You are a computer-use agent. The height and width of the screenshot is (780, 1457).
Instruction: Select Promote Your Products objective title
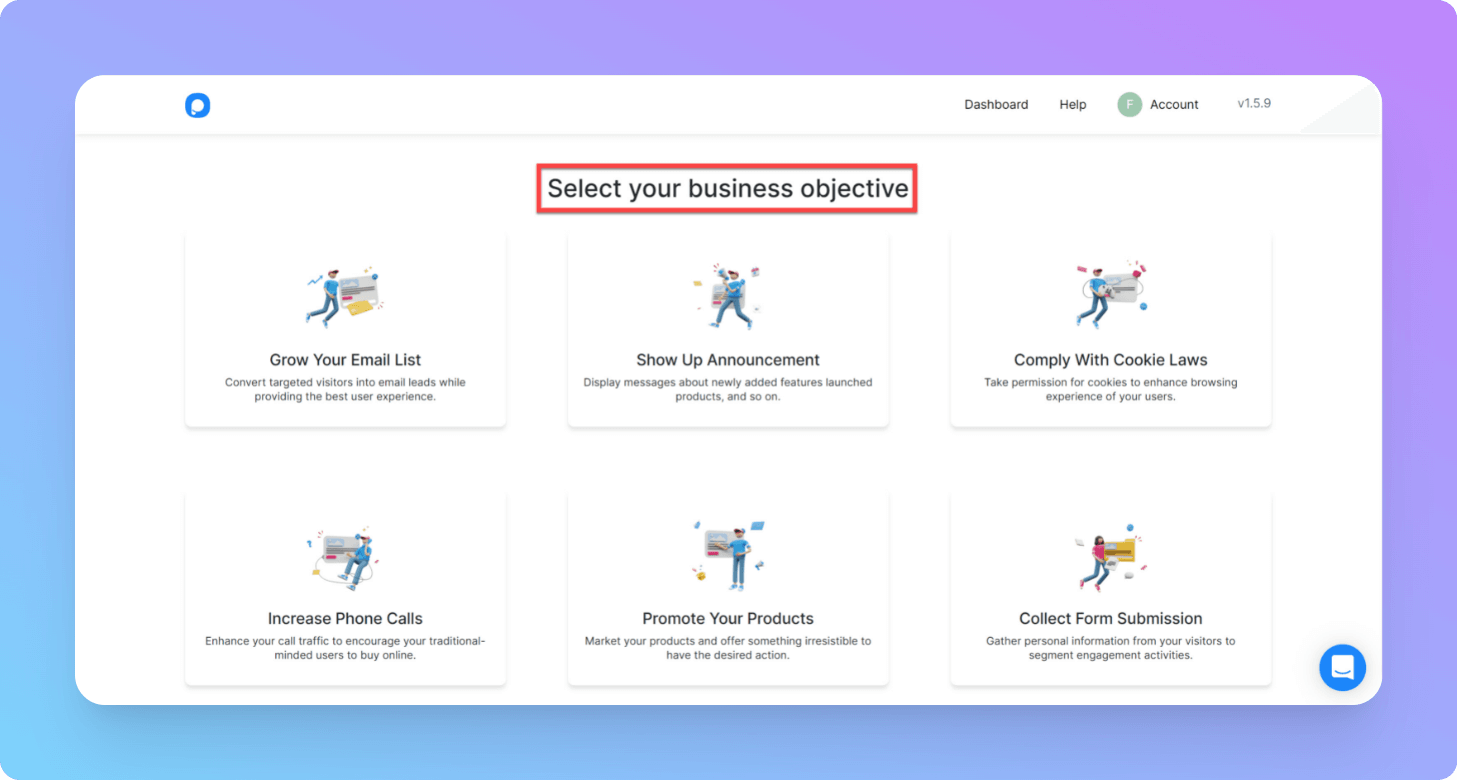tap(728, 618)
